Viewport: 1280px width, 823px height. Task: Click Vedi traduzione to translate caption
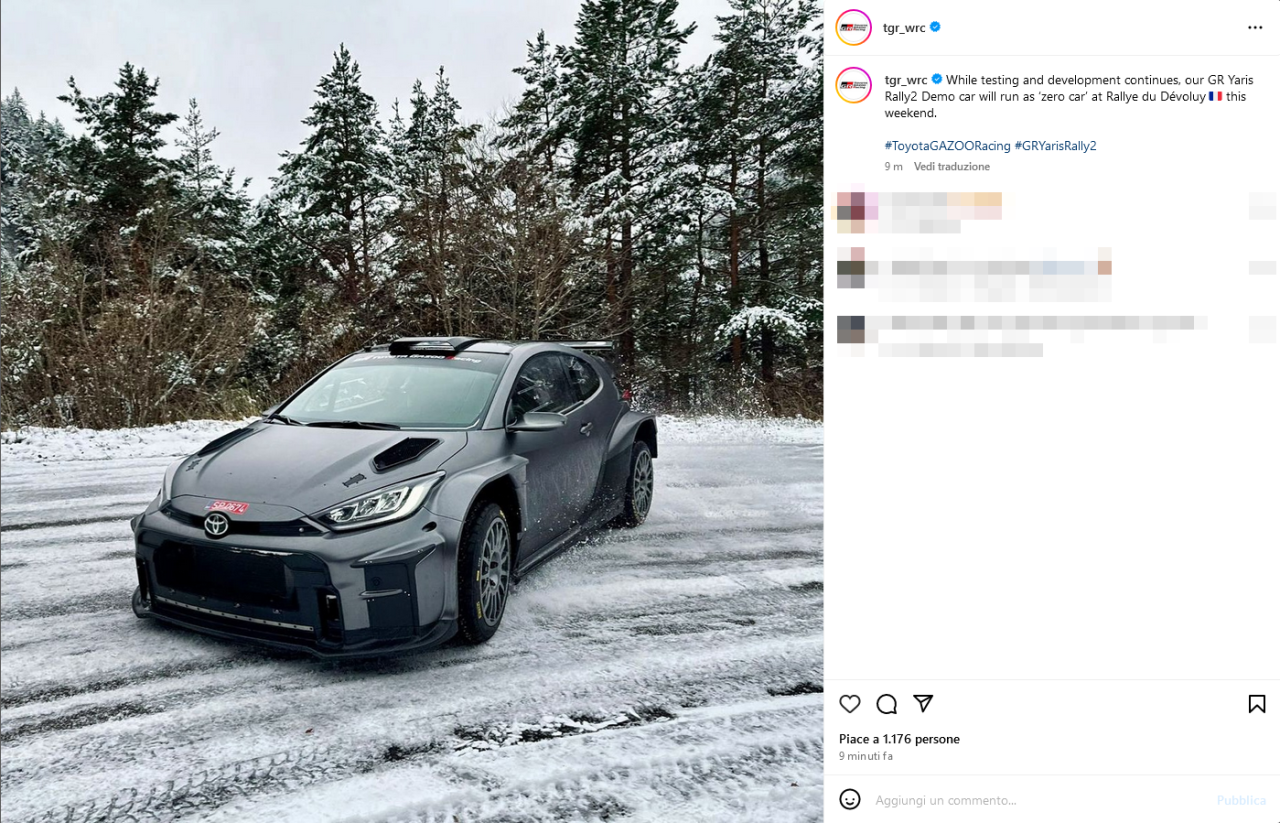pyautogui.click(x=952, y=167)
